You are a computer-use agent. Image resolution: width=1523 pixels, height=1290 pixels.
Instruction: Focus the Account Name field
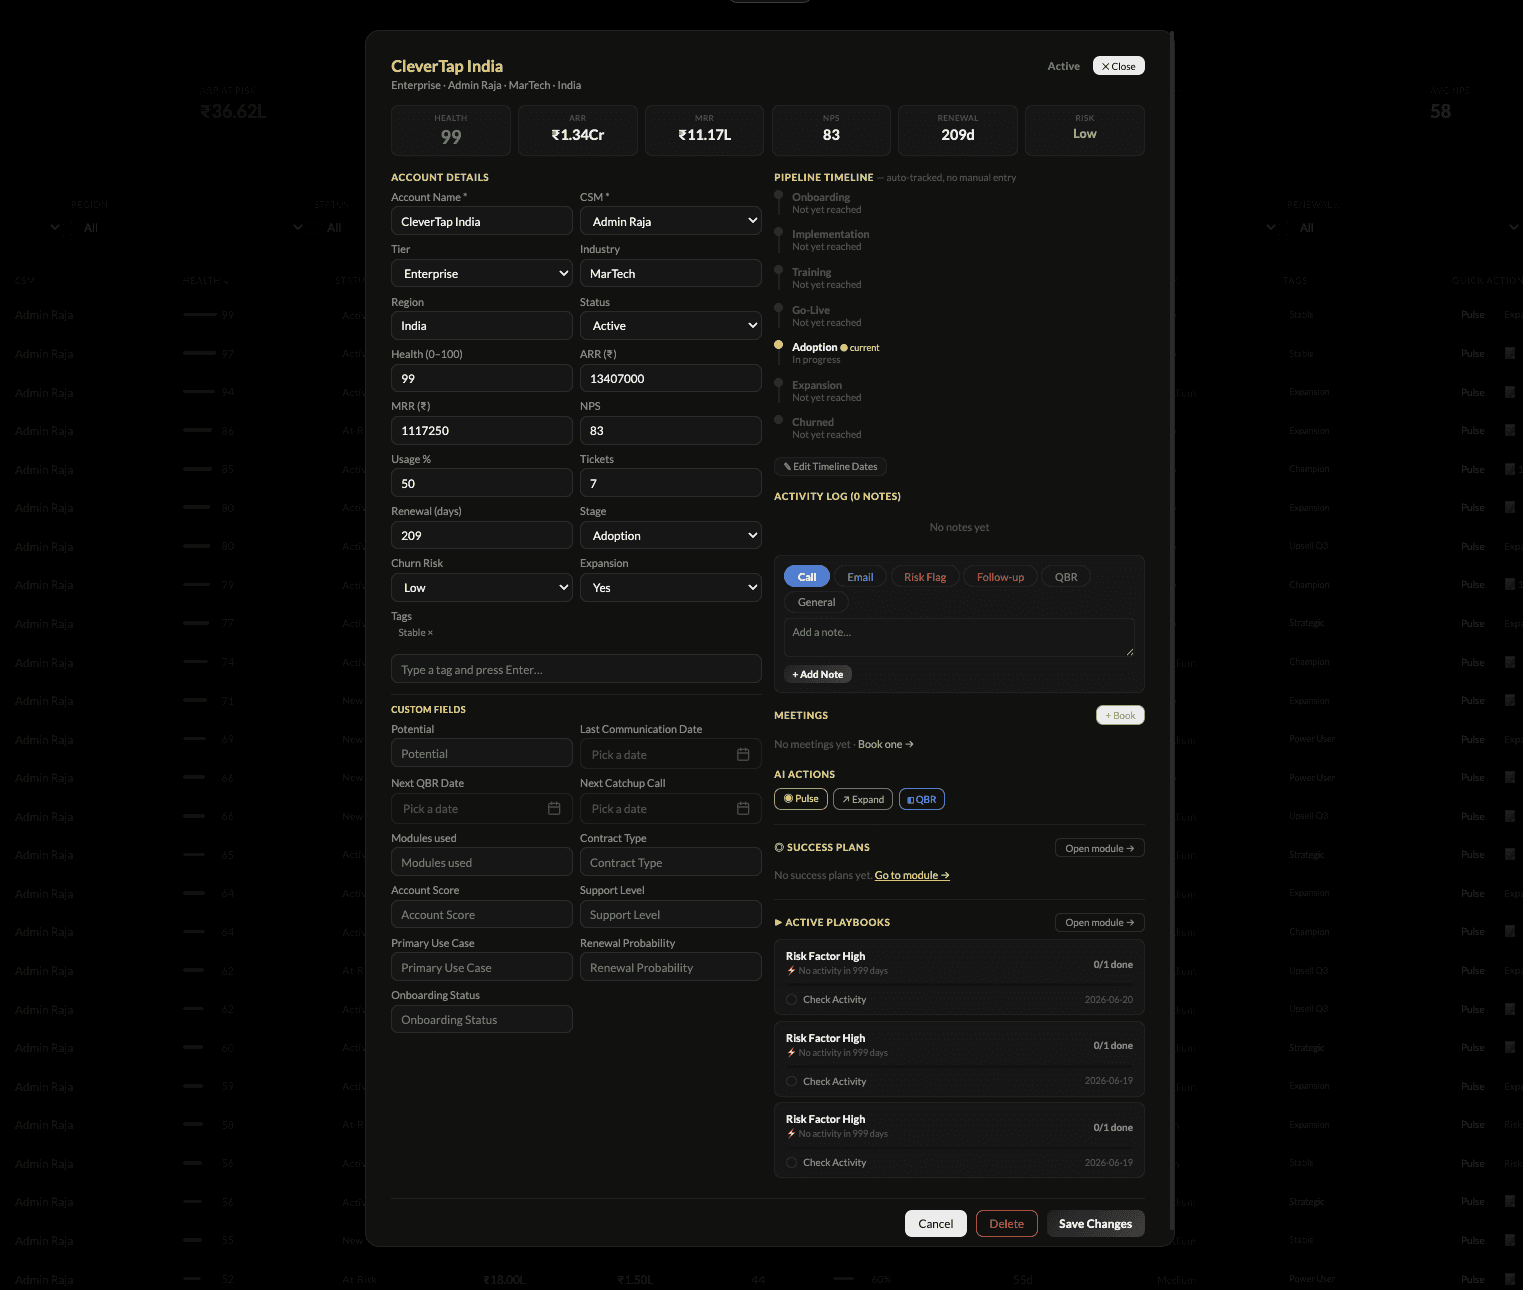coord(482,221)
